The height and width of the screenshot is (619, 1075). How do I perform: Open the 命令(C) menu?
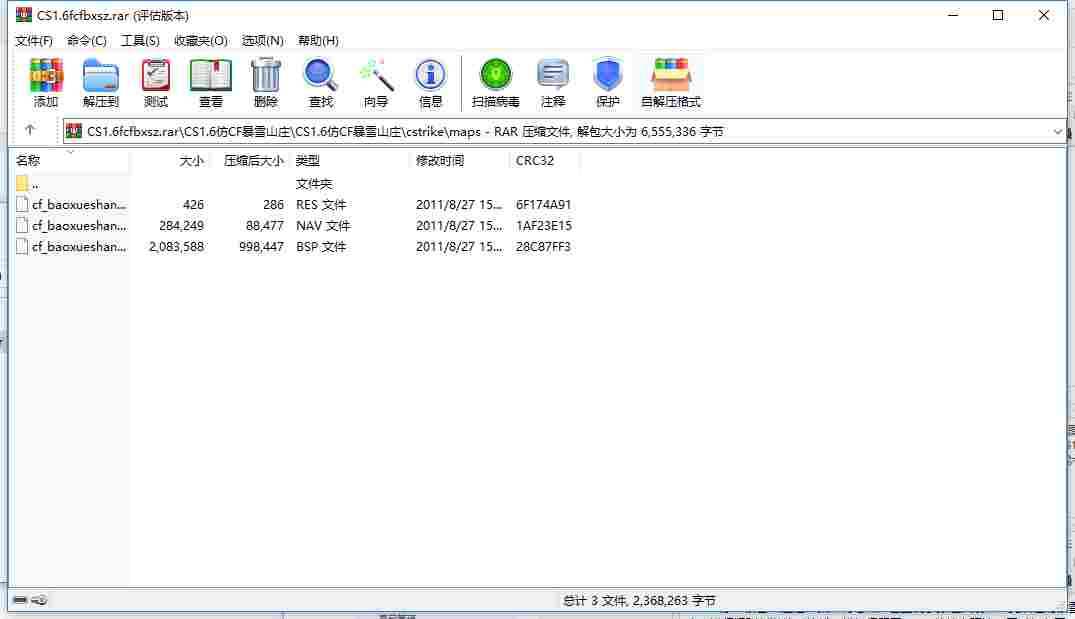(x=86, y=40)
